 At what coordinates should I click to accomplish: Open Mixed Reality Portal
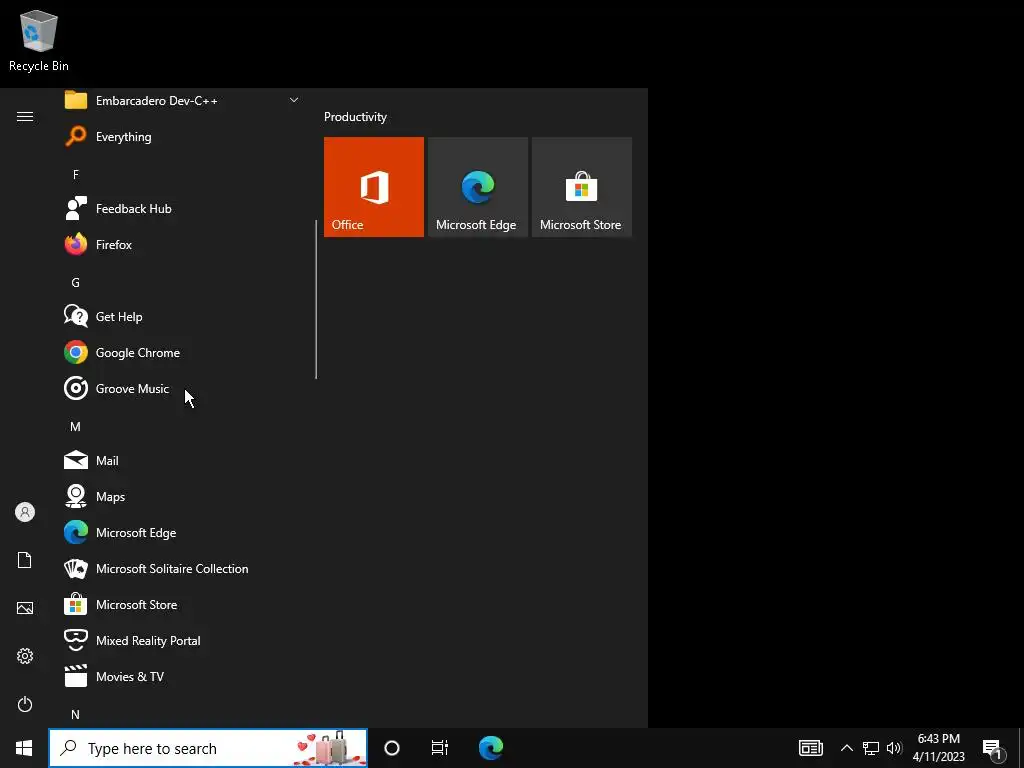coord(181,641)
